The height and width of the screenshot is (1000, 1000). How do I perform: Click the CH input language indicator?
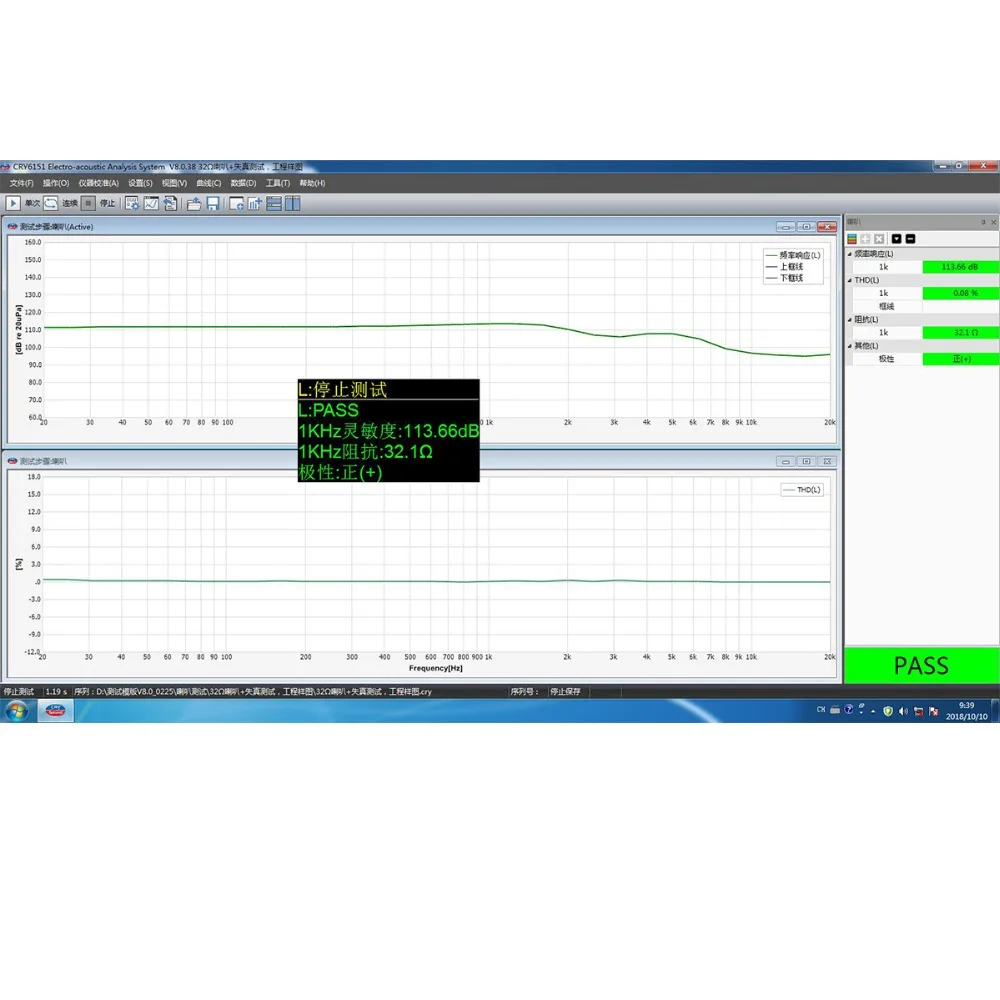(x=821, y=709)
